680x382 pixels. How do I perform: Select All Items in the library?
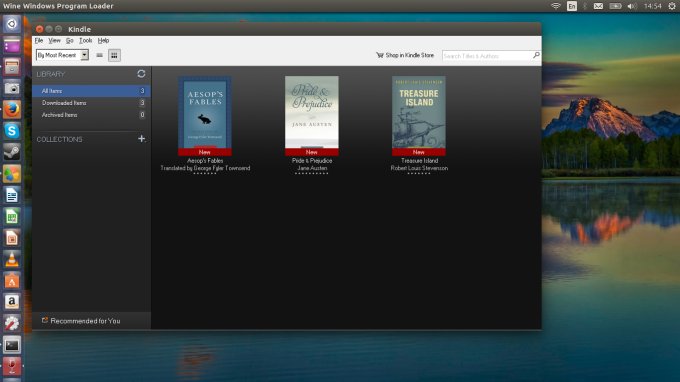pyautogui.click(x=91, y=91)
